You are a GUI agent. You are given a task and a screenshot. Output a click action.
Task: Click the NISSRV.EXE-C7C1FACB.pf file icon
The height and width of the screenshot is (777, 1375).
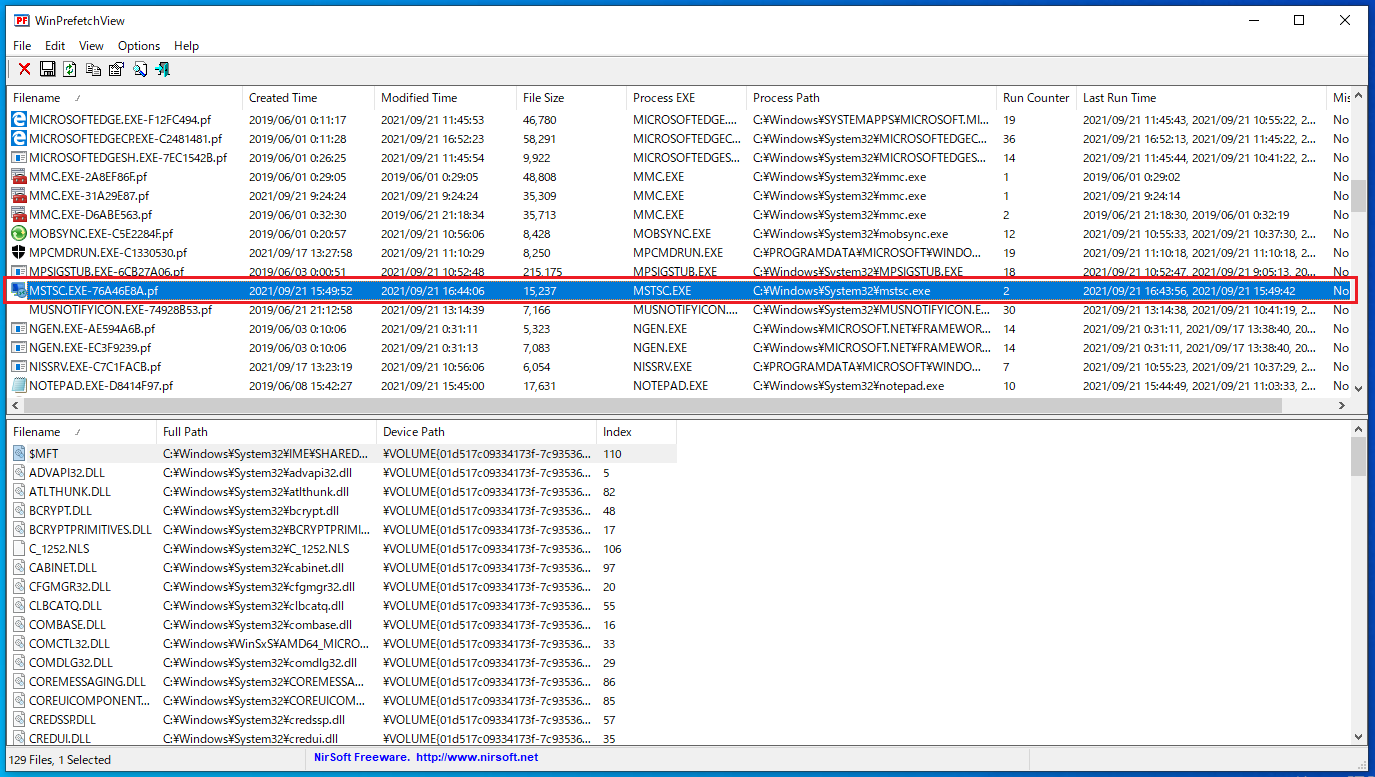[x=18, y=367]
